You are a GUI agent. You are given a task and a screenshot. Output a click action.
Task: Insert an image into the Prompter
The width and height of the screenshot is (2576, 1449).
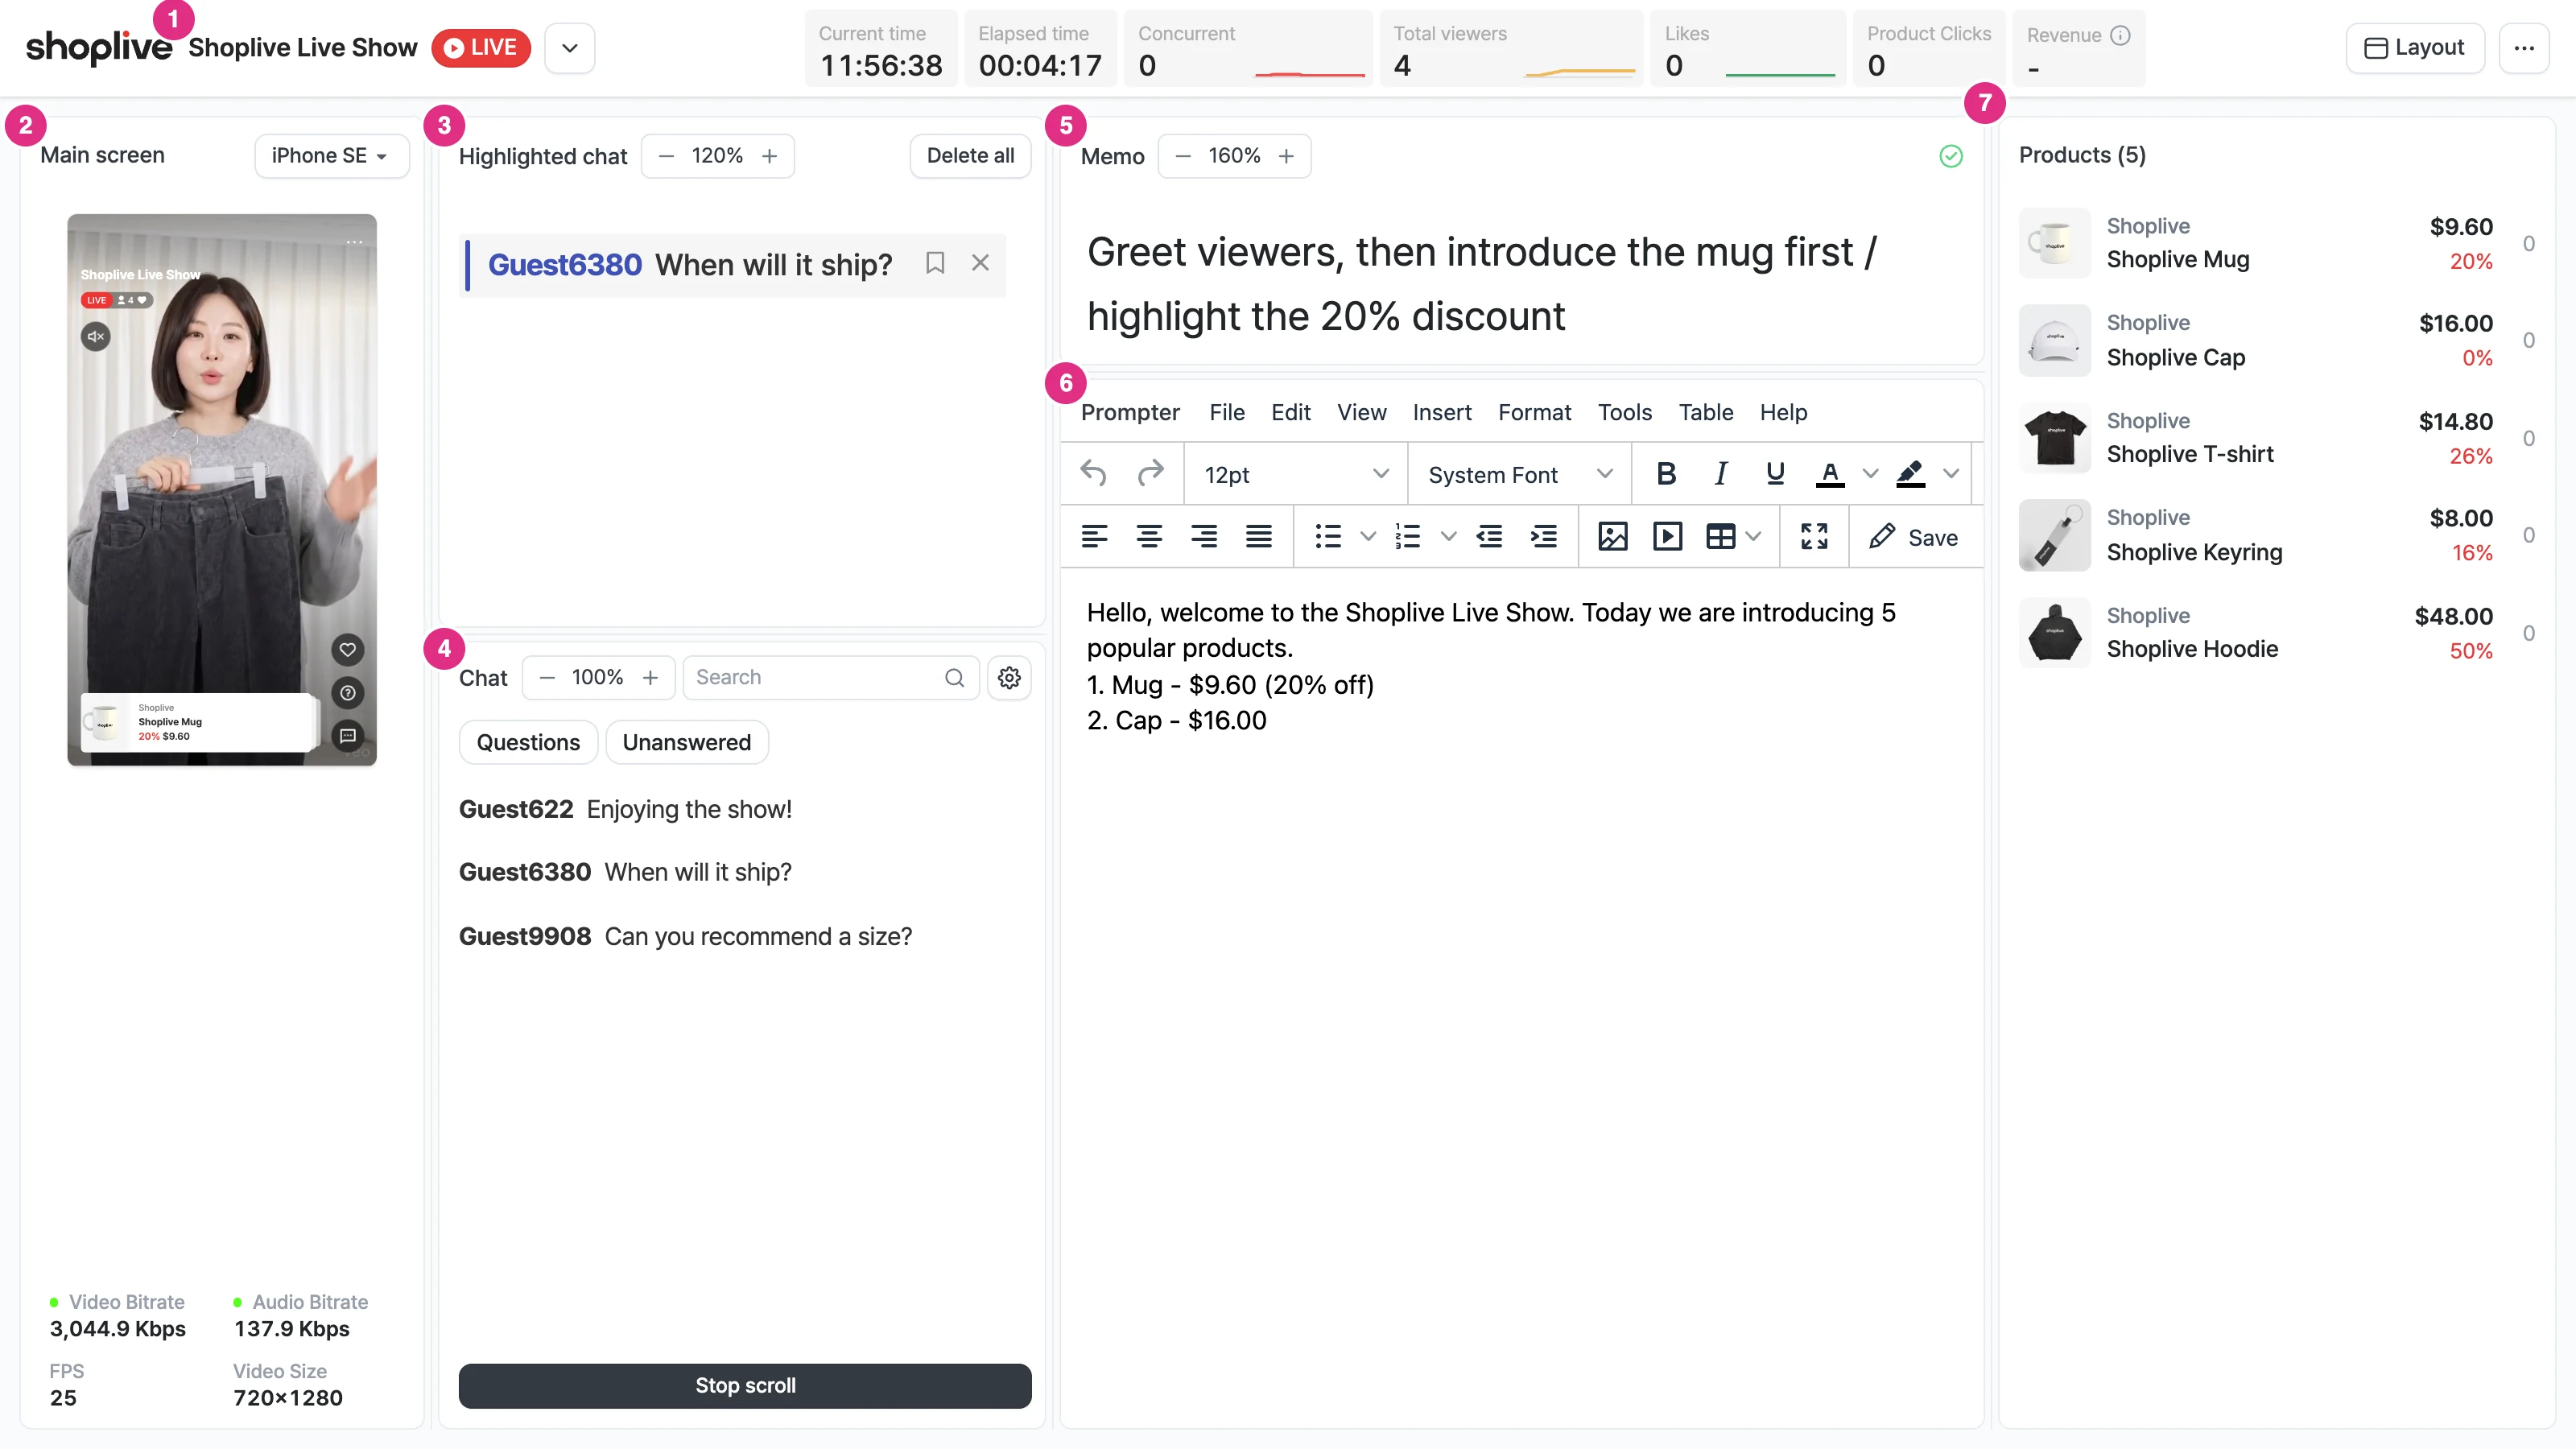tap(1612, 537)
